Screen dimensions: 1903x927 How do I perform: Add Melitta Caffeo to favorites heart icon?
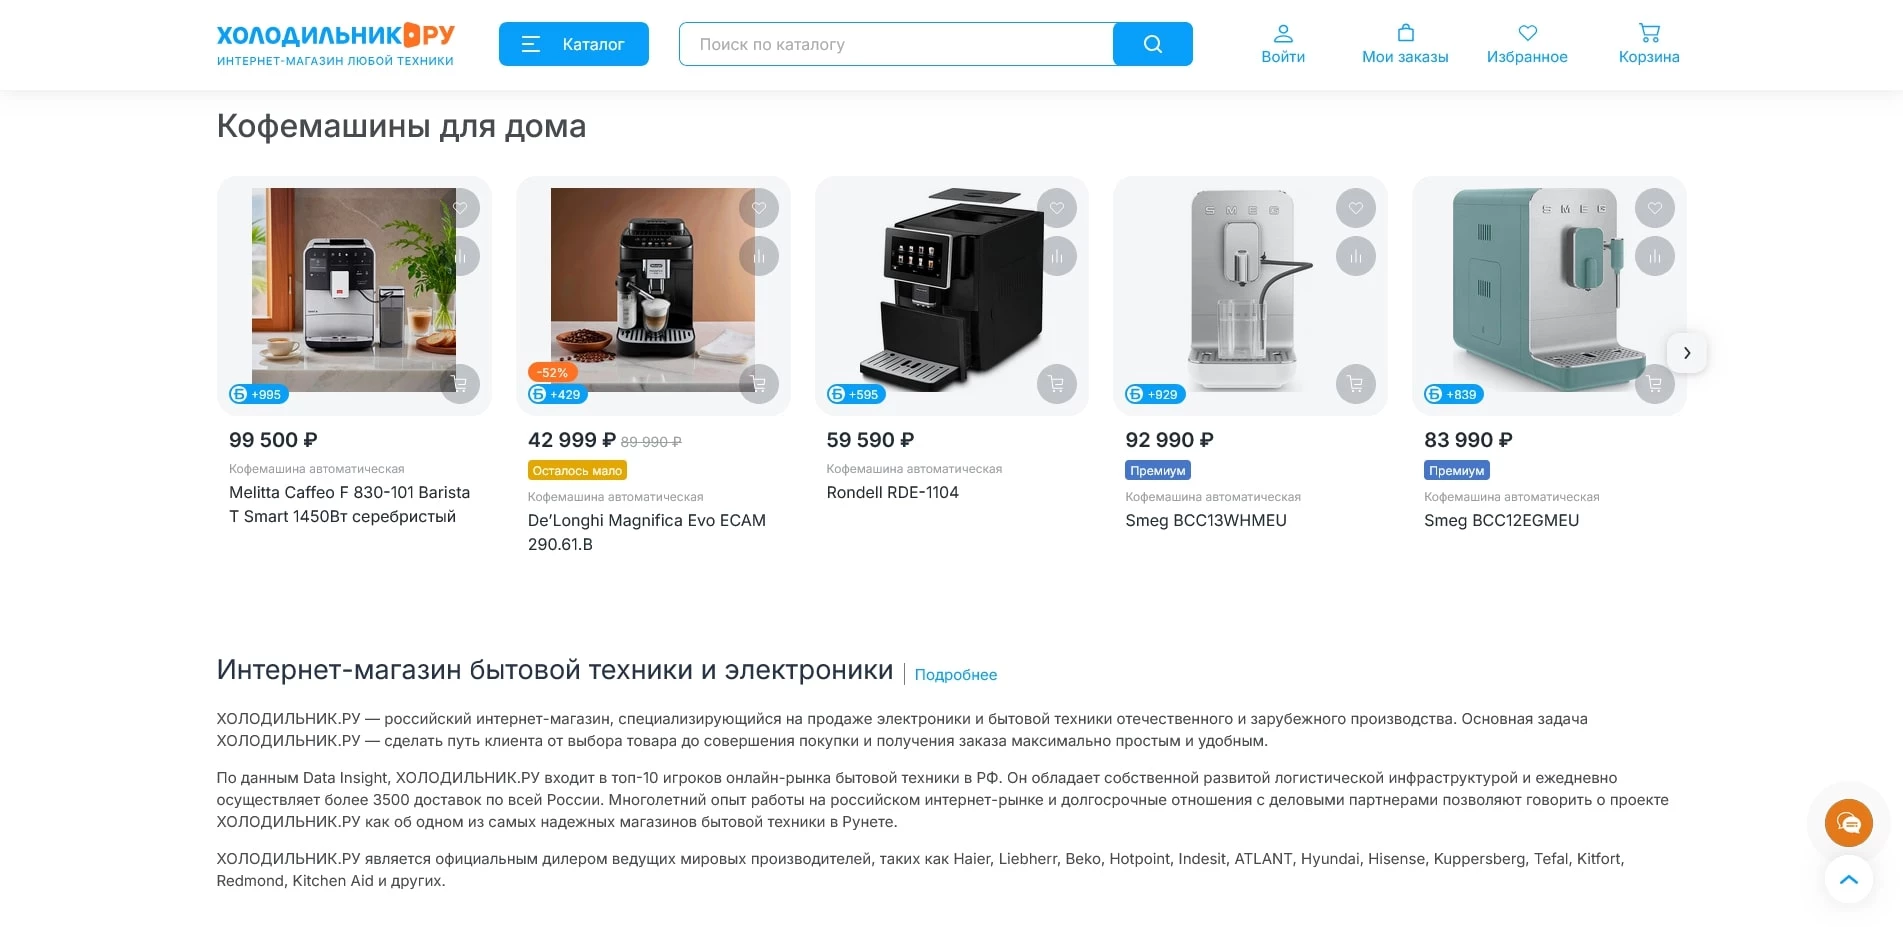(x=460, y=208)
